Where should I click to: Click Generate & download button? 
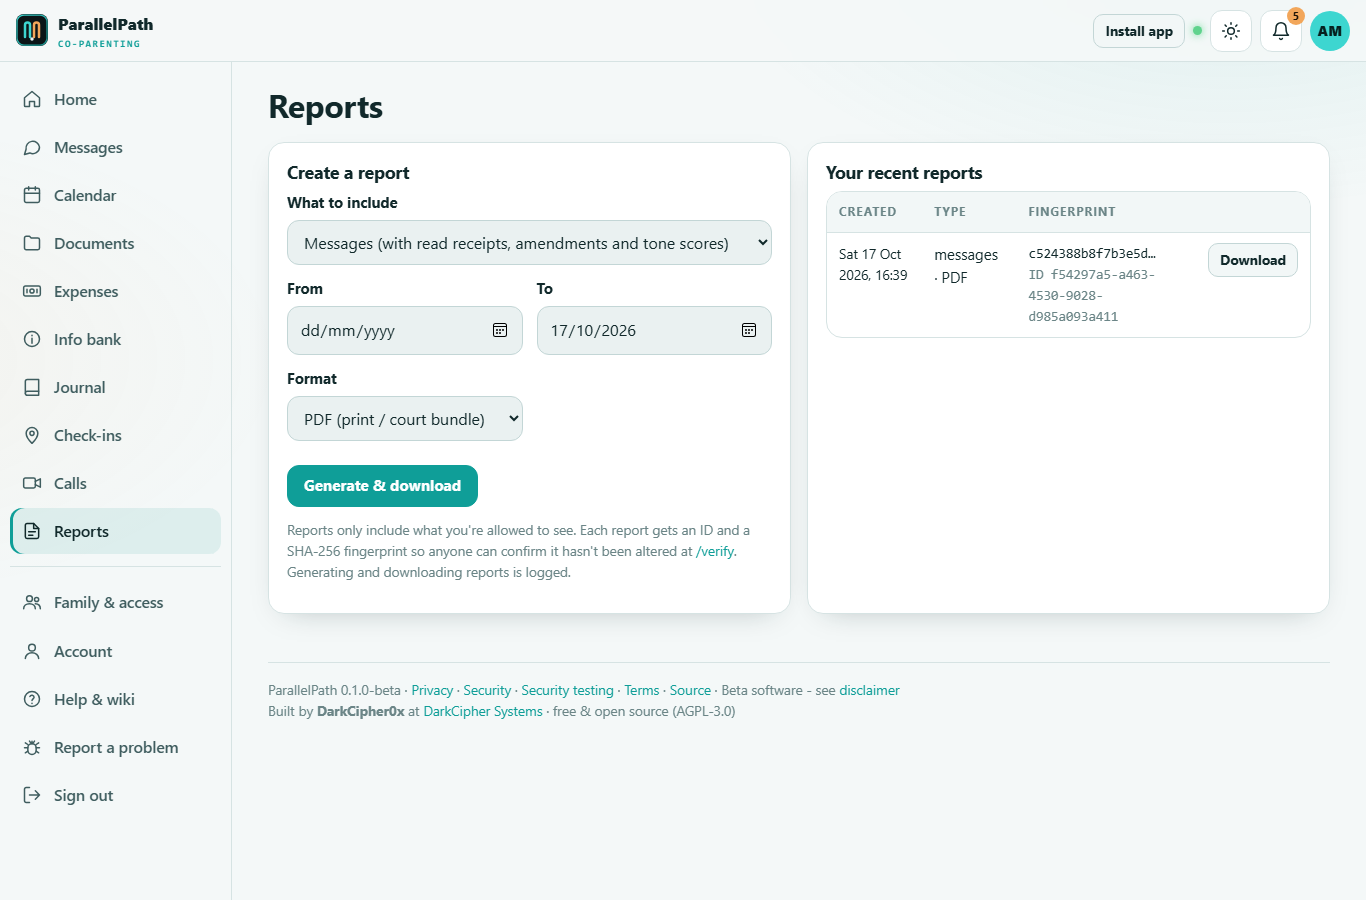click(x=382, y=486)
